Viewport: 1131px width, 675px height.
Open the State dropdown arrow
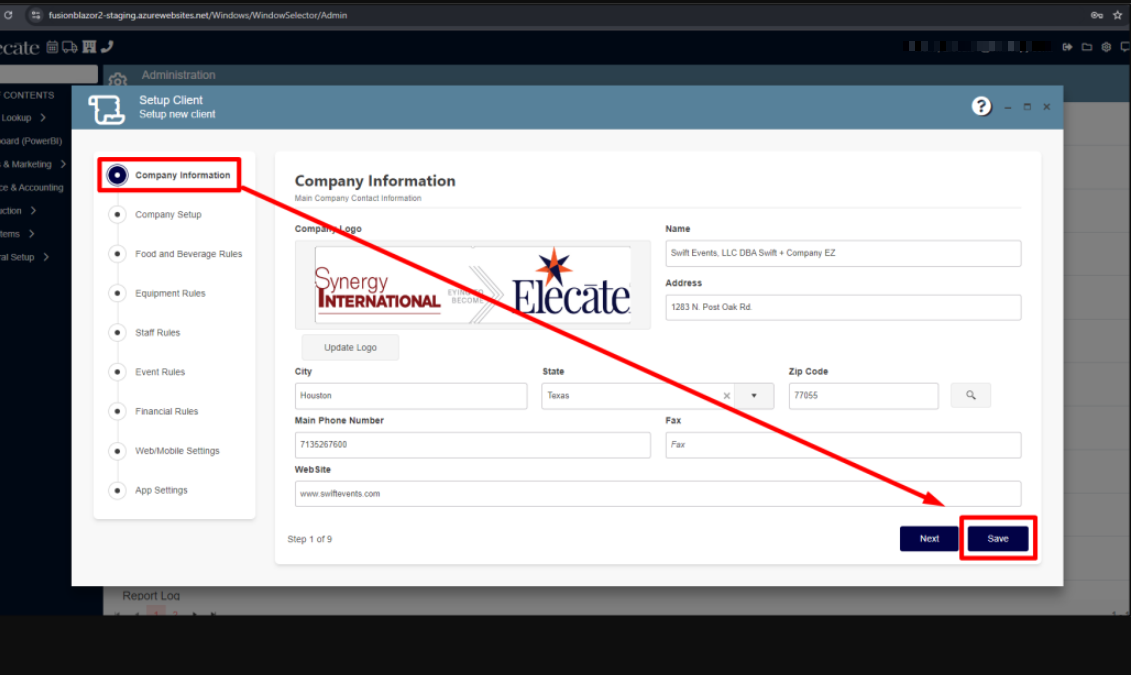click(x=754, y=396)
